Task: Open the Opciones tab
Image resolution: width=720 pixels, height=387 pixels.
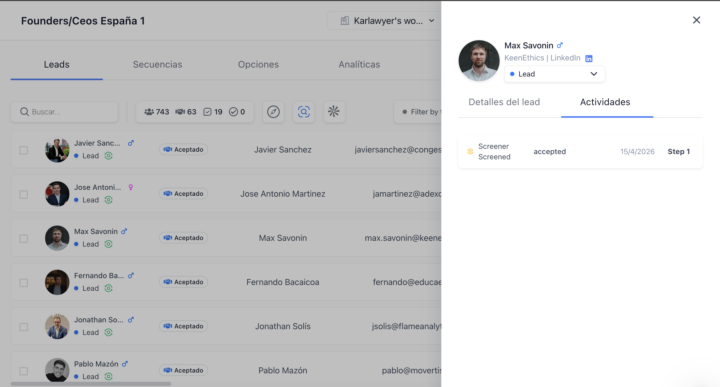Action: (x=258, y=64)
